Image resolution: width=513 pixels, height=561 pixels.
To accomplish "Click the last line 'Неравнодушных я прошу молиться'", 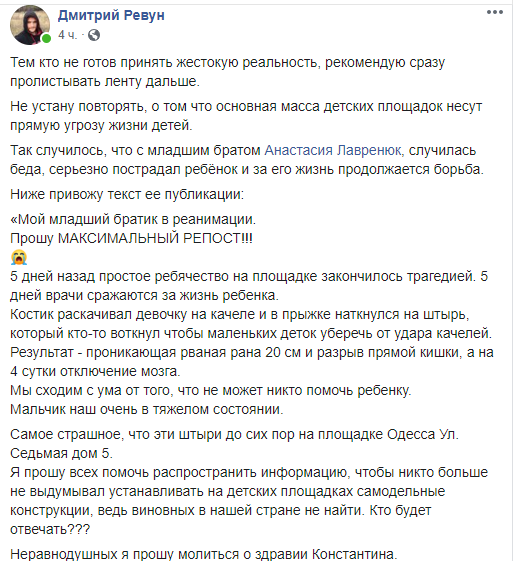I will [204, 554].
